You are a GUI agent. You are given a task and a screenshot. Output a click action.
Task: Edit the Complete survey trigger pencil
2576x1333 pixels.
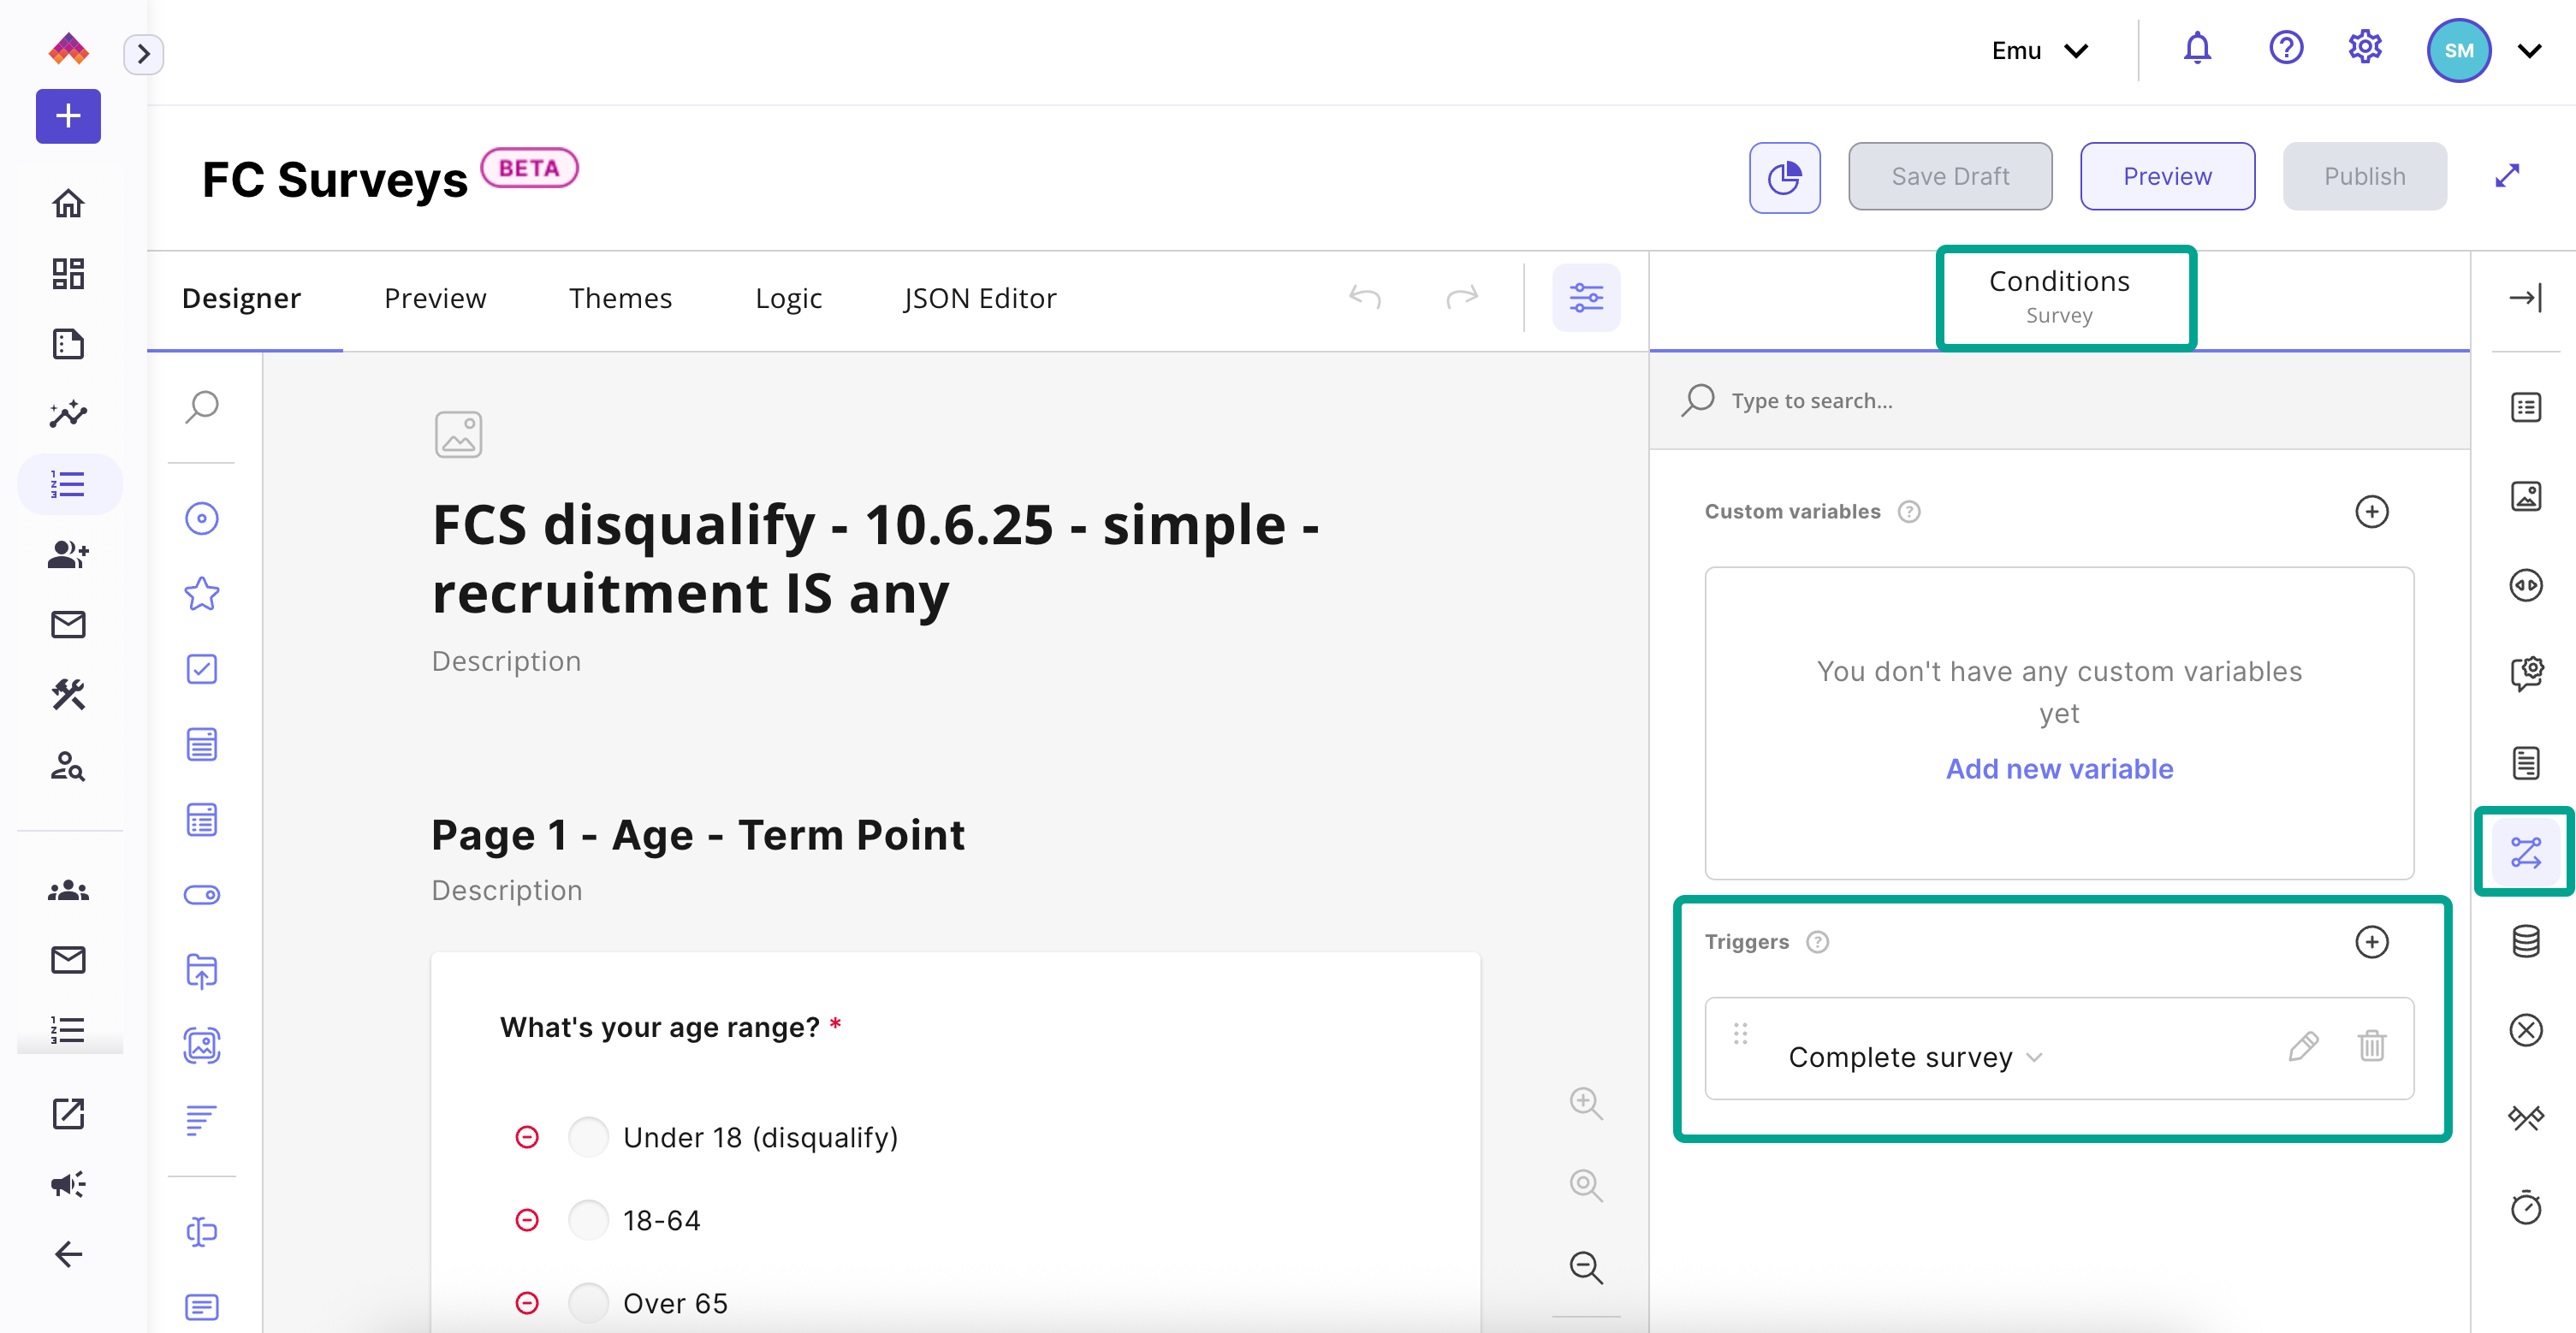point(2302,1046)
